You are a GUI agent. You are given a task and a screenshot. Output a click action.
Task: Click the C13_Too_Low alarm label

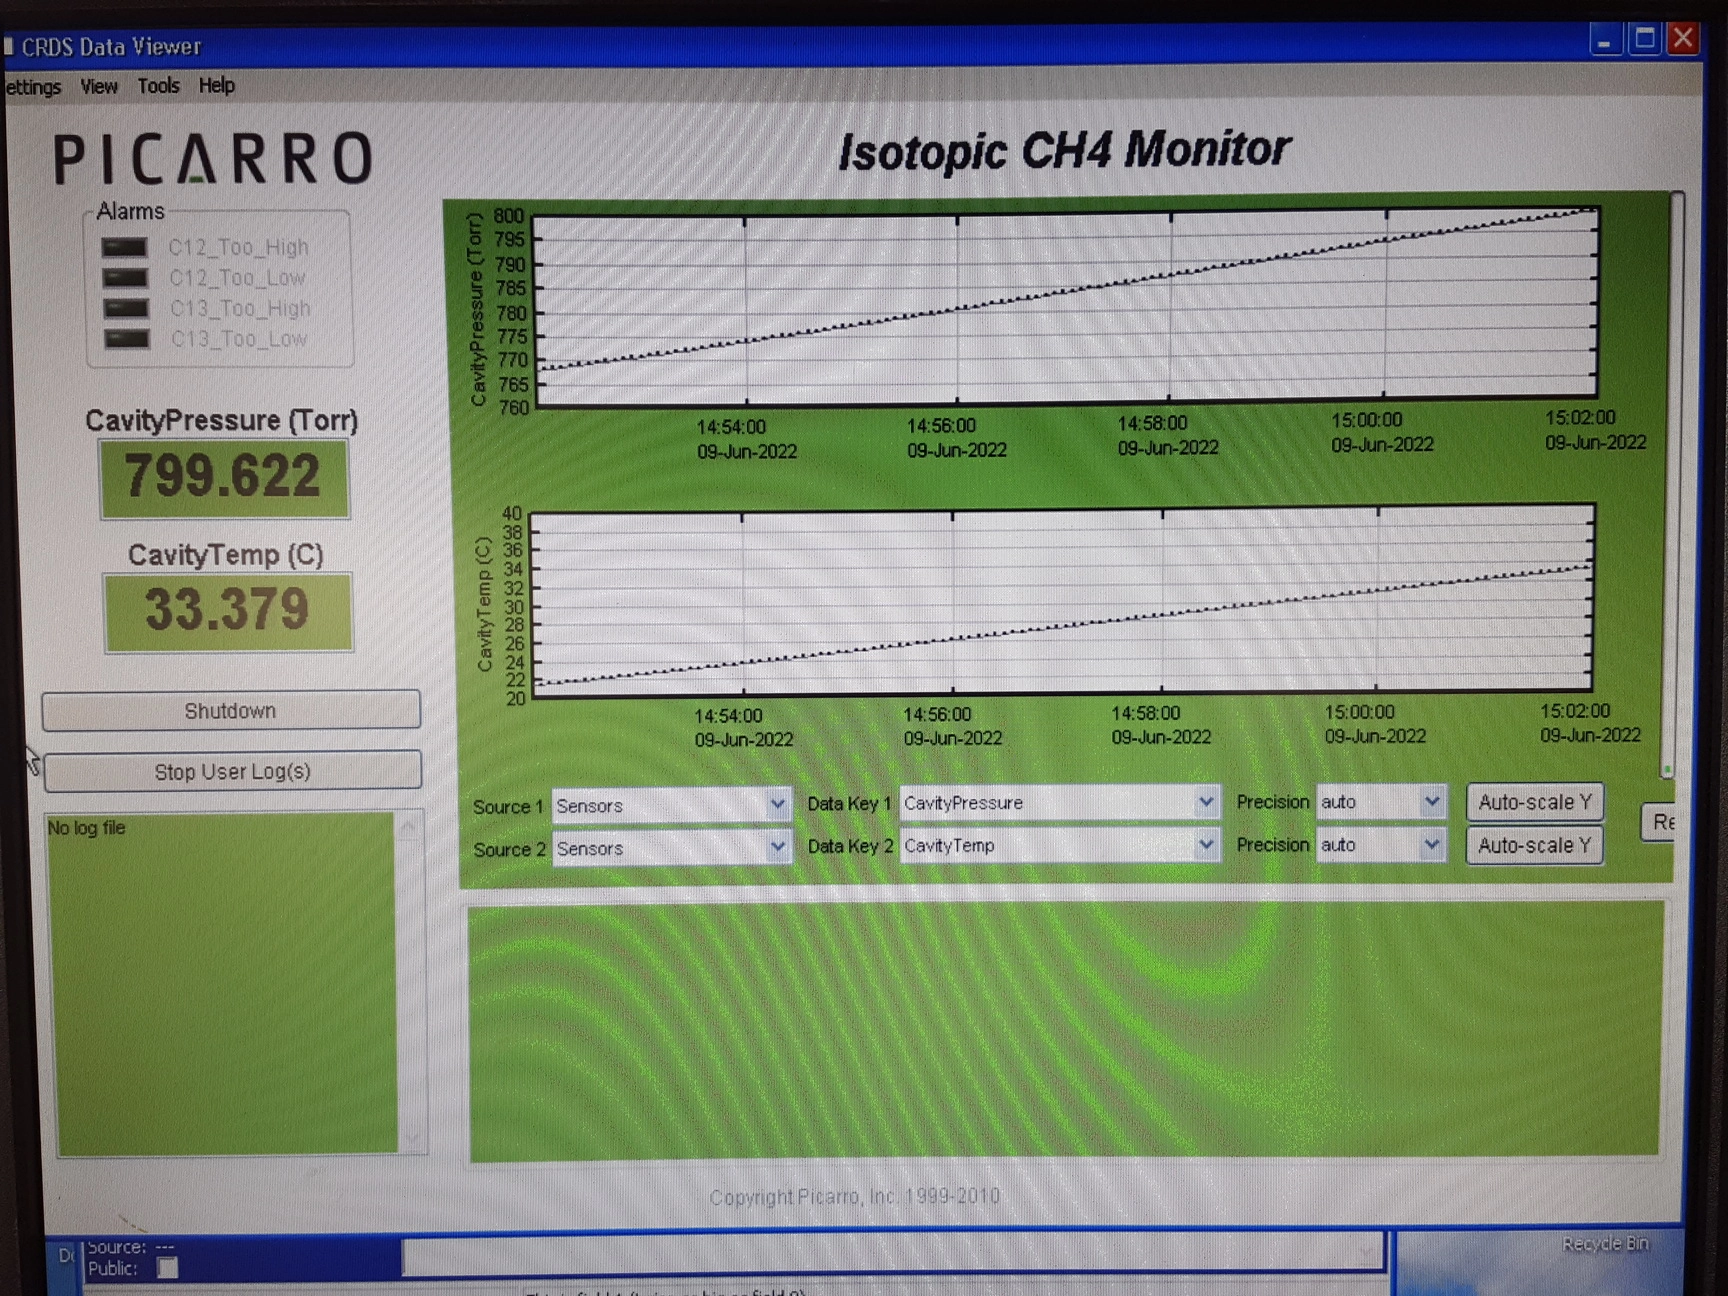pos(239,339)
